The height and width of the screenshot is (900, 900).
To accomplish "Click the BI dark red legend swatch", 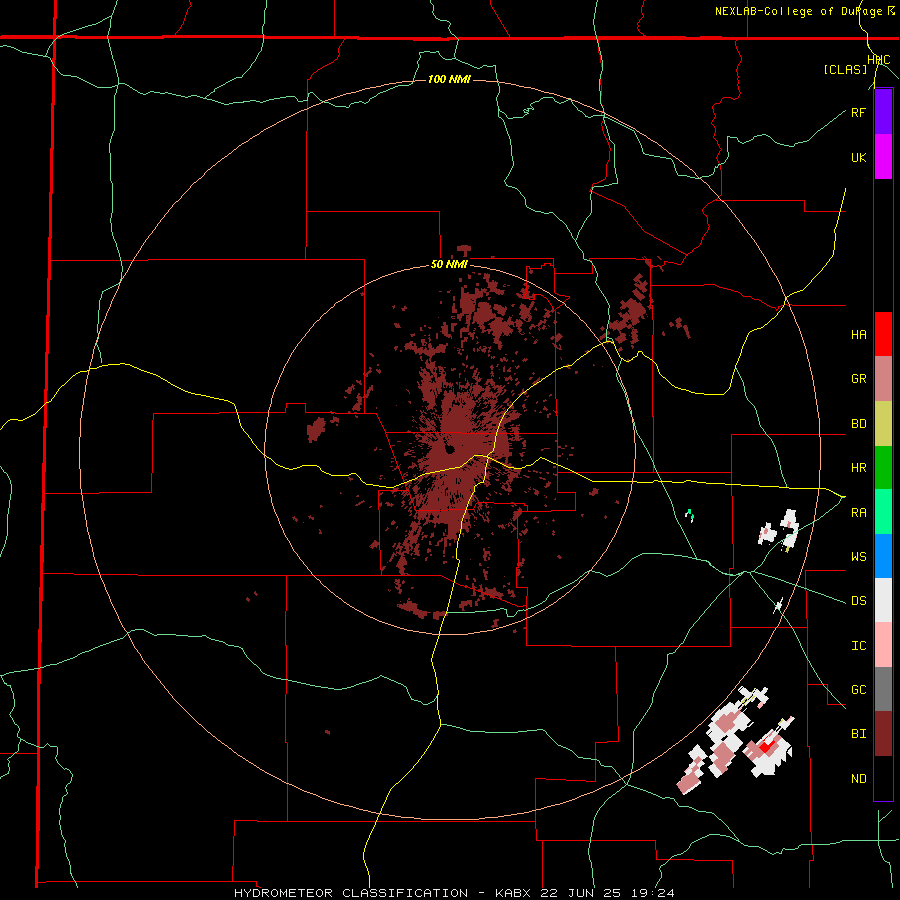I will tap(883, 734).
